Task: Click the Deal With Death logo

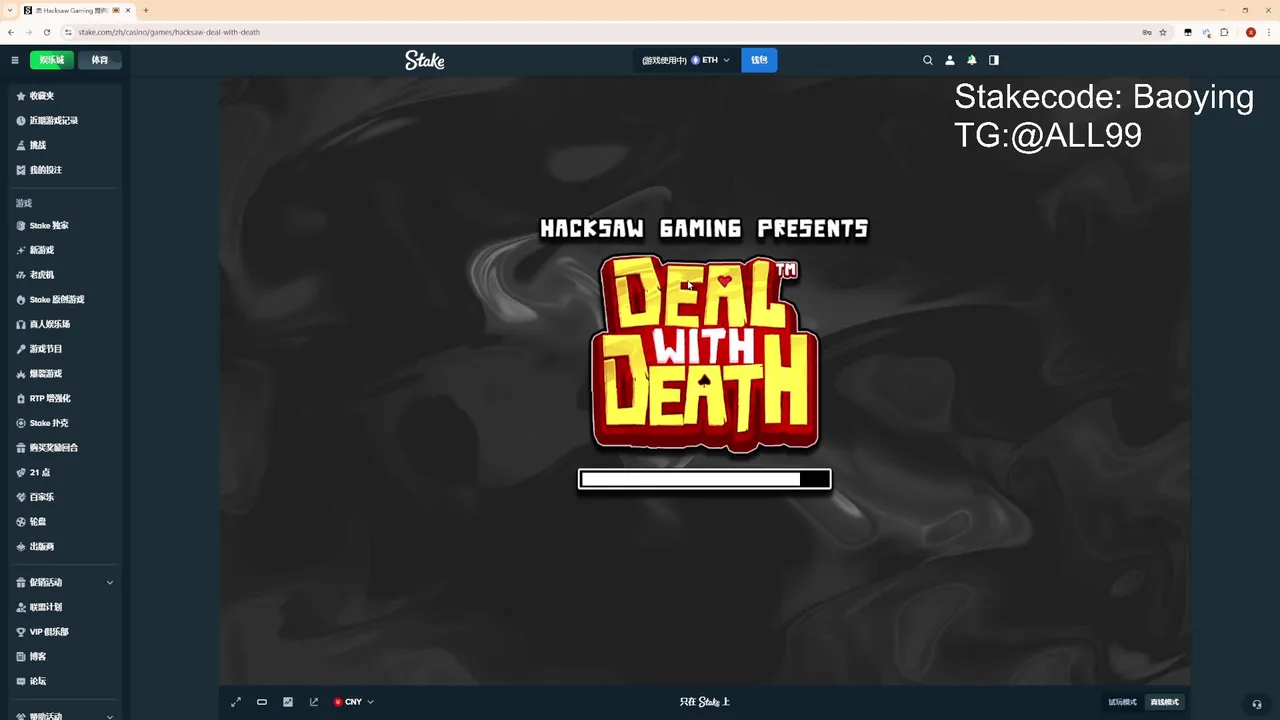Action: (705, 353)
